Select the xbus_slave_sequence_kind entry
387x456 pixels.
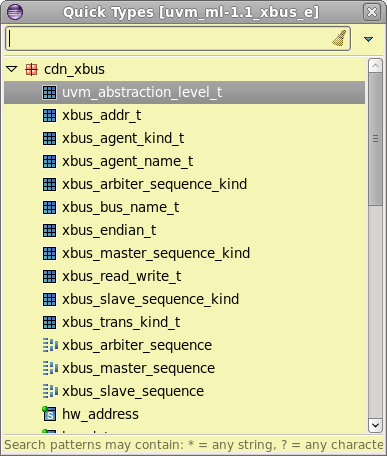[151, 299]
